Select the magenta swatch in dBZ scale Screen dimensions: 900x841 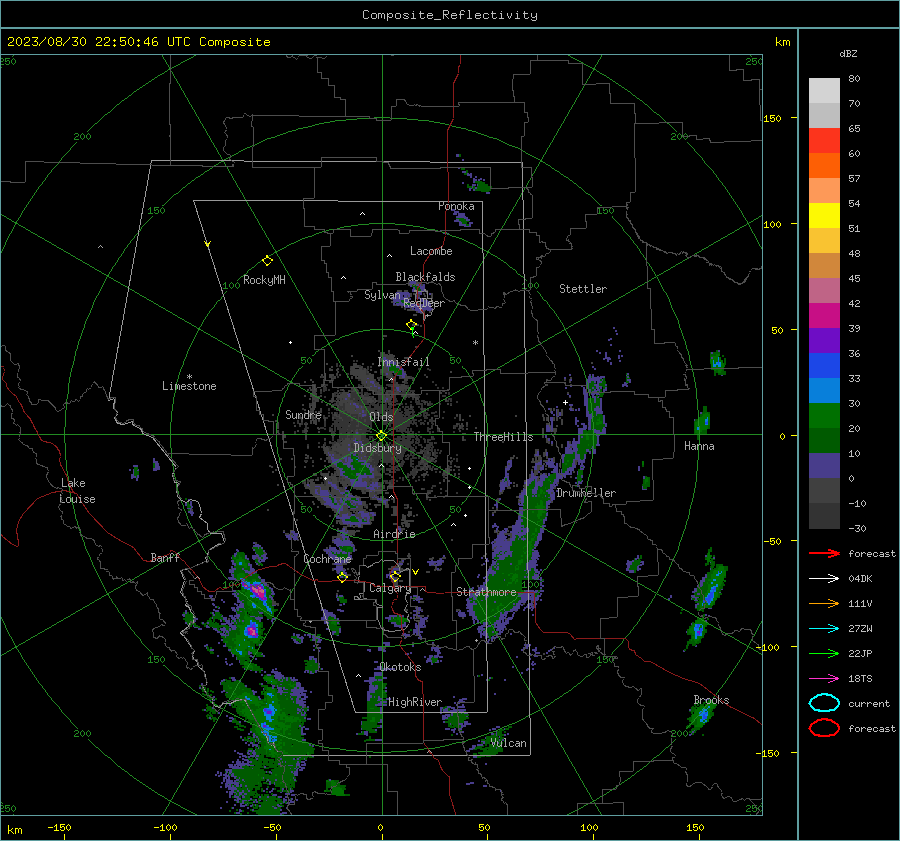pyautogui.click(x=824, y=316)
